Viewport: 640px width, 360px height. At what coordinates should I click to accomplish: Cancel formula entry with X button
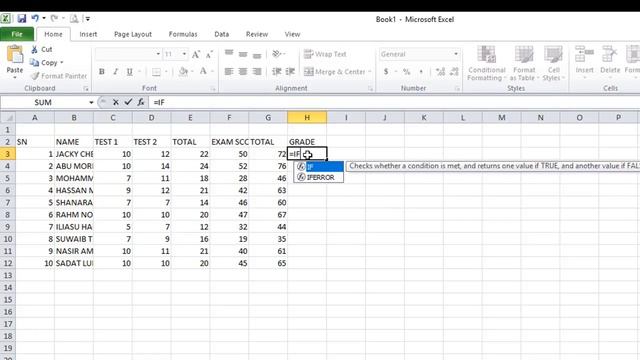point(116,102)
